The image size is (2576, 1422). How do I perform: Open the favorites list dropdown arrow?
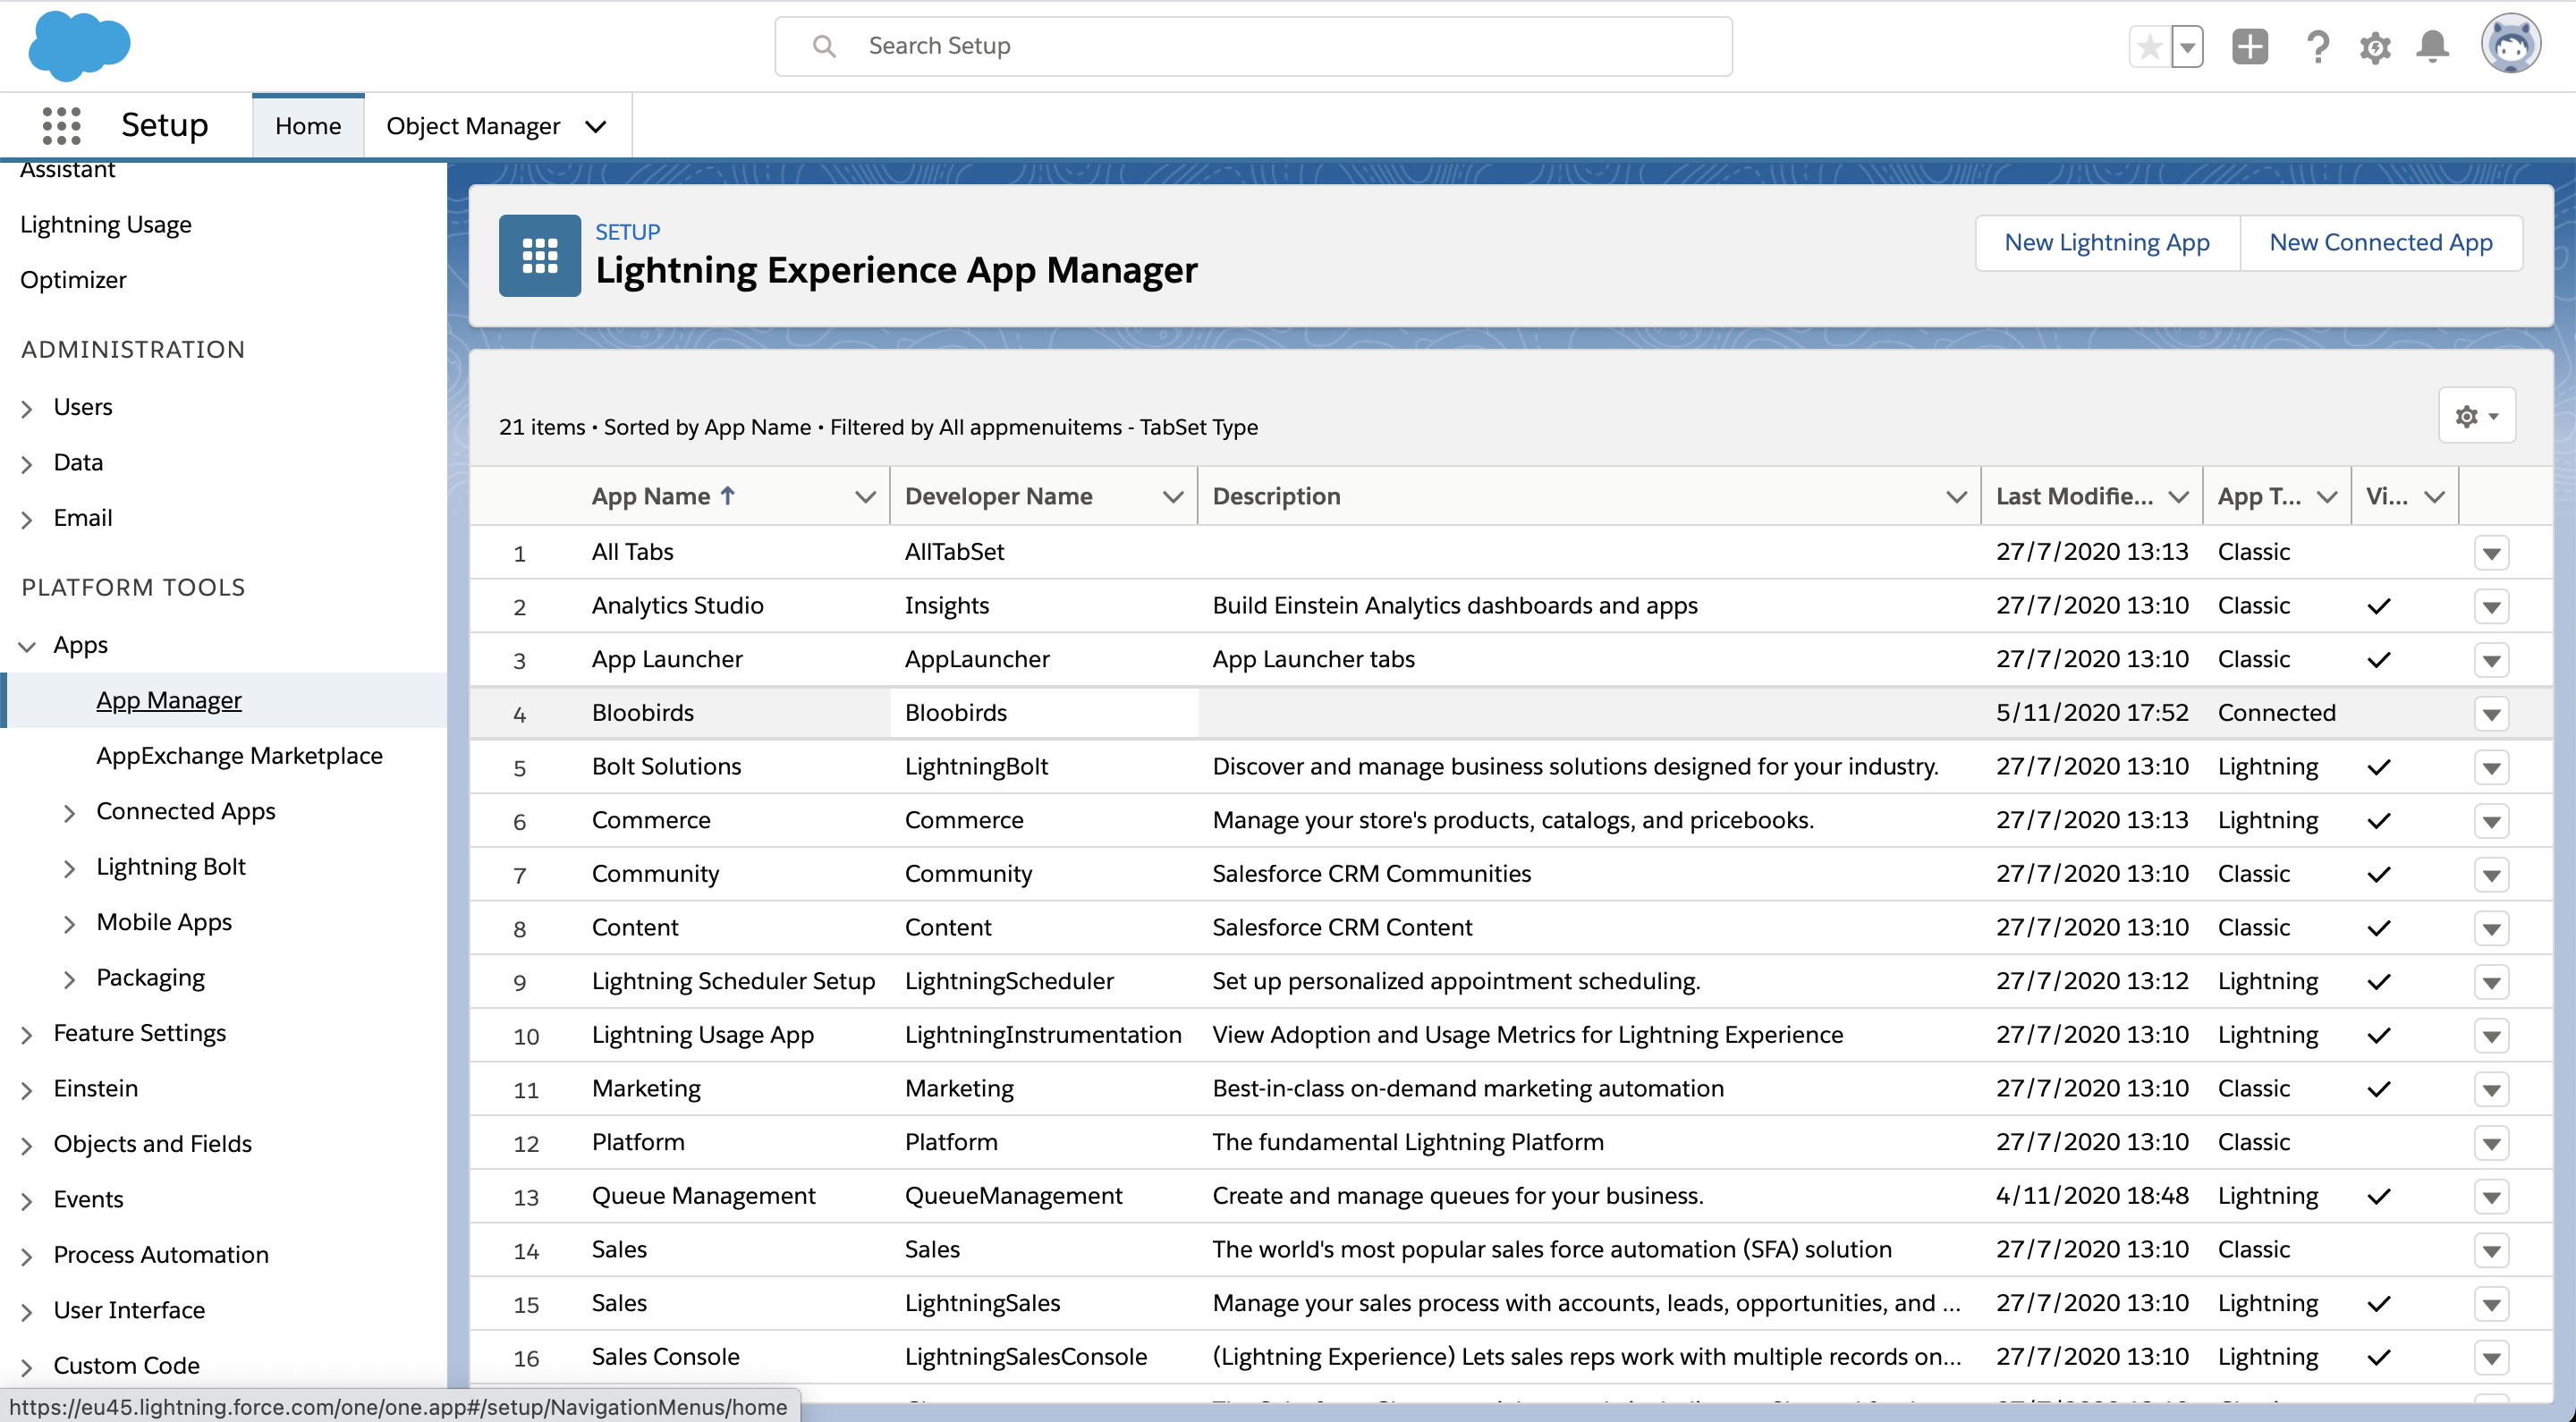pos(2188,47)
